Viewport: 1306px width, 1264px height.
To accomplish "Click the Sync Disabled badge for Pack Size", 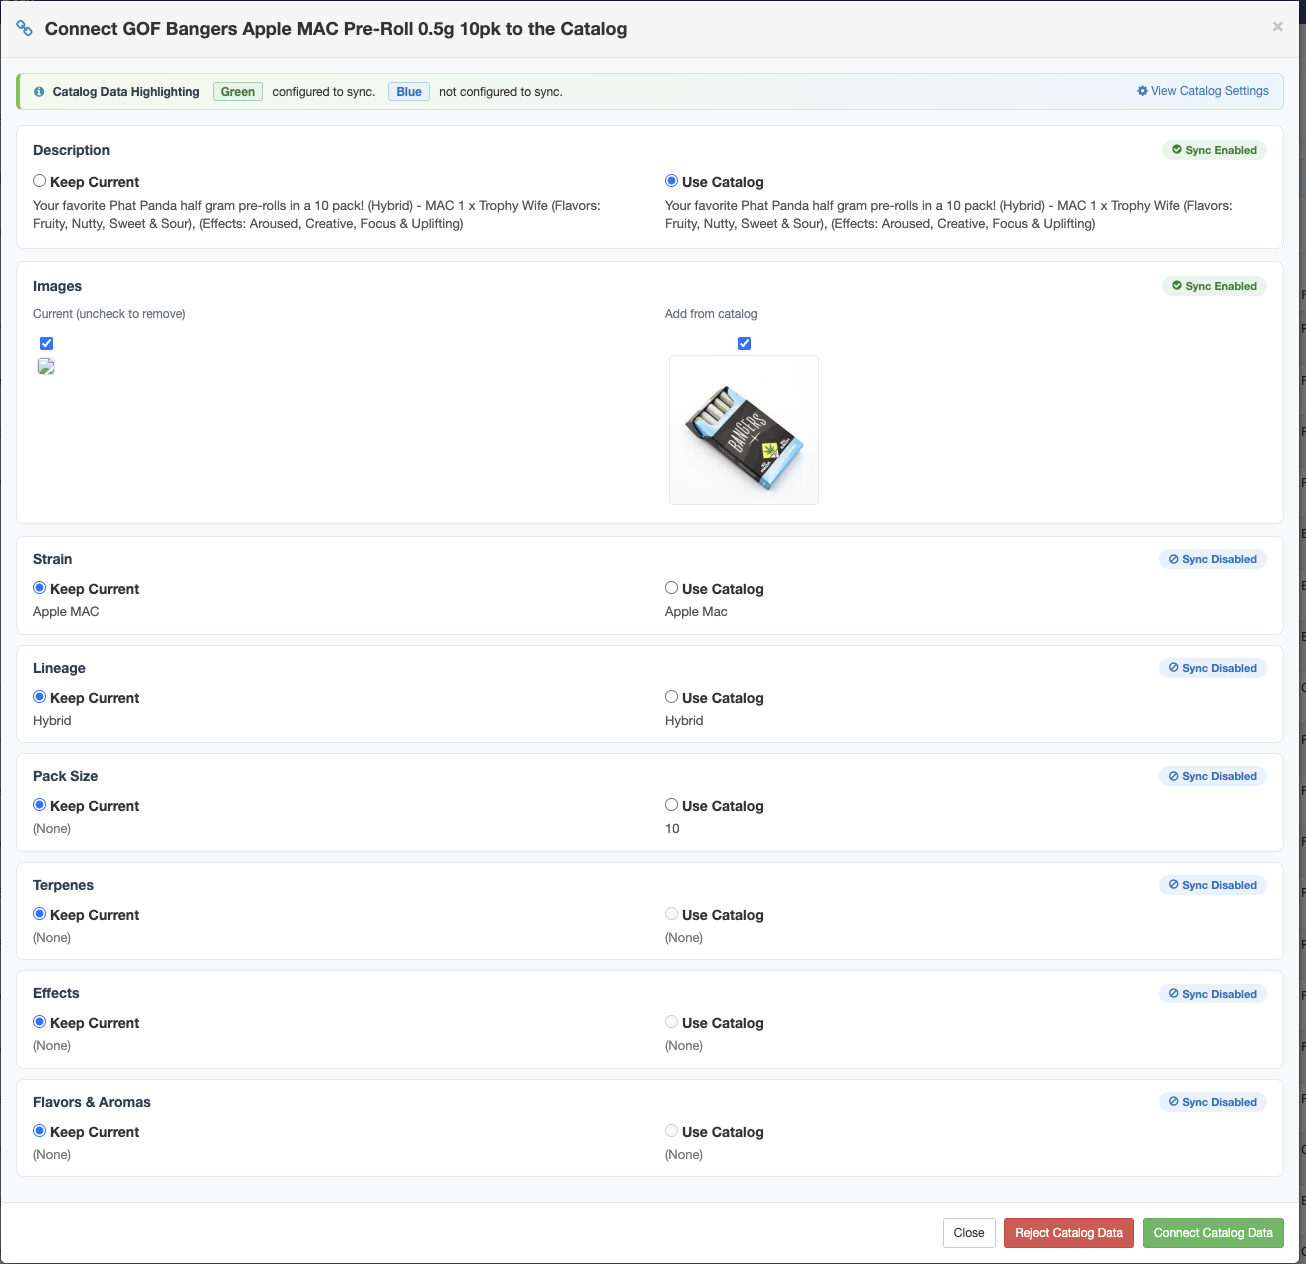I will pos(1213,776).
